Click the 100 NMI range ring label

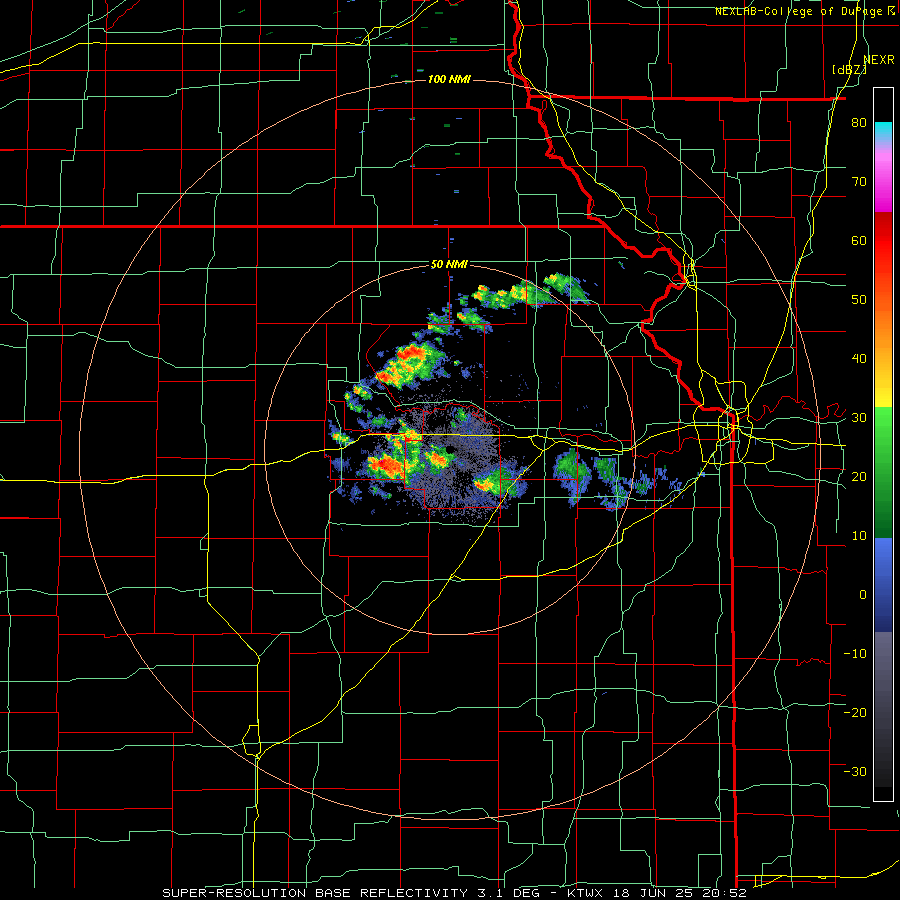449,79
